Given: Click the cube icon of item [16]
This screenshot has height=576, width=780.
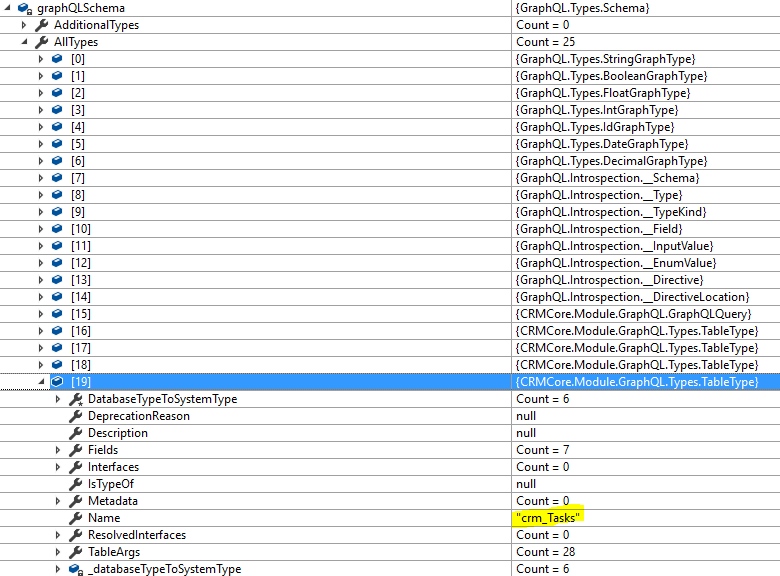Looking at the screenshot, I should pos(57,331).
